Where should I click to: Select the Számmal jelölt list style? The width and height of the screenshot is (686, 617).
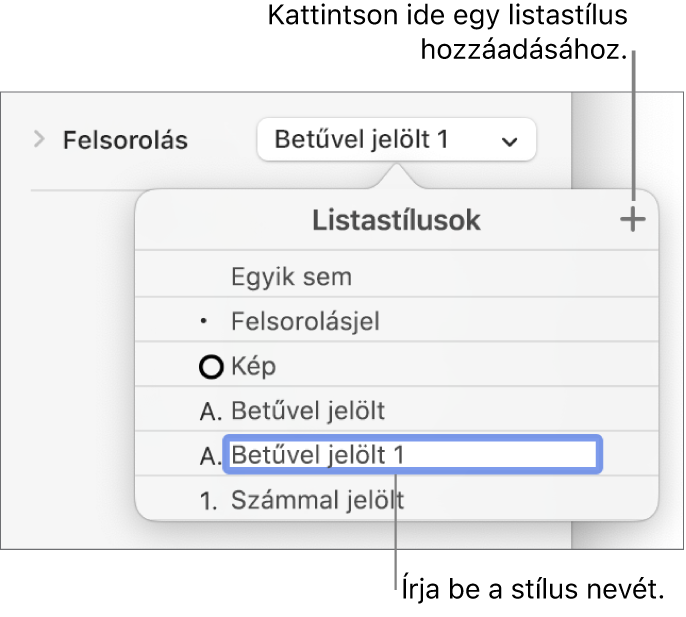tap(396, 499)
